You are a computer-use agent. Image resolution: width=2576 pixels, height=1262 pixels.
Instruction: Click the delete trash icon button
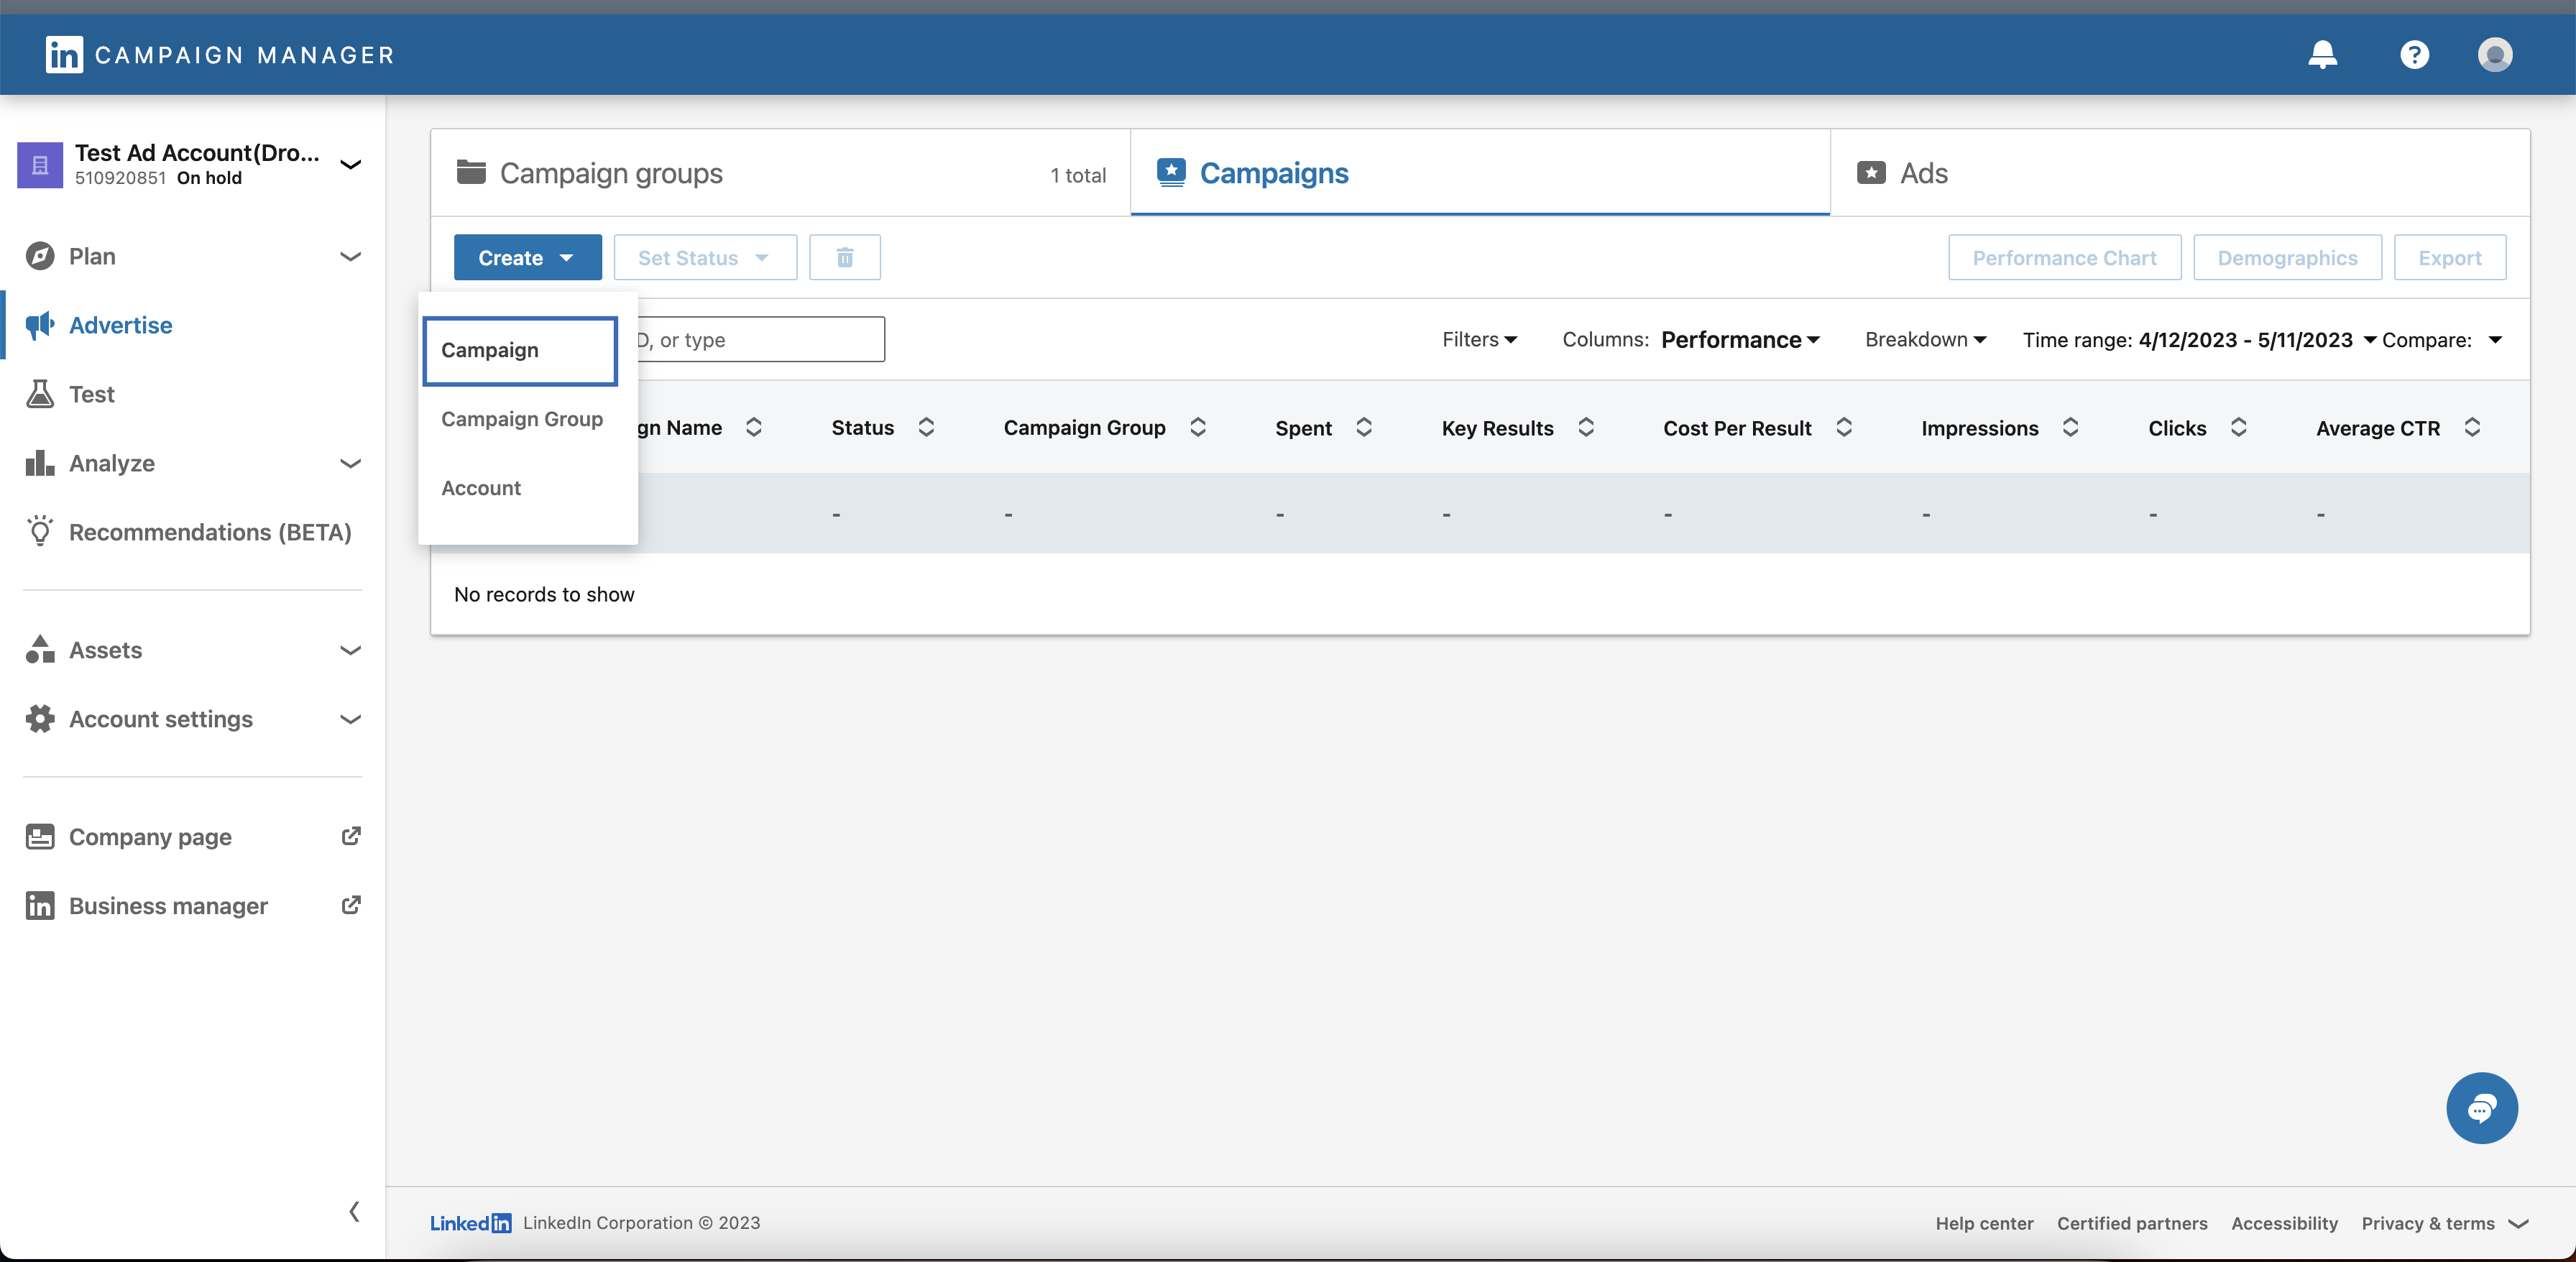coord(844,258)
